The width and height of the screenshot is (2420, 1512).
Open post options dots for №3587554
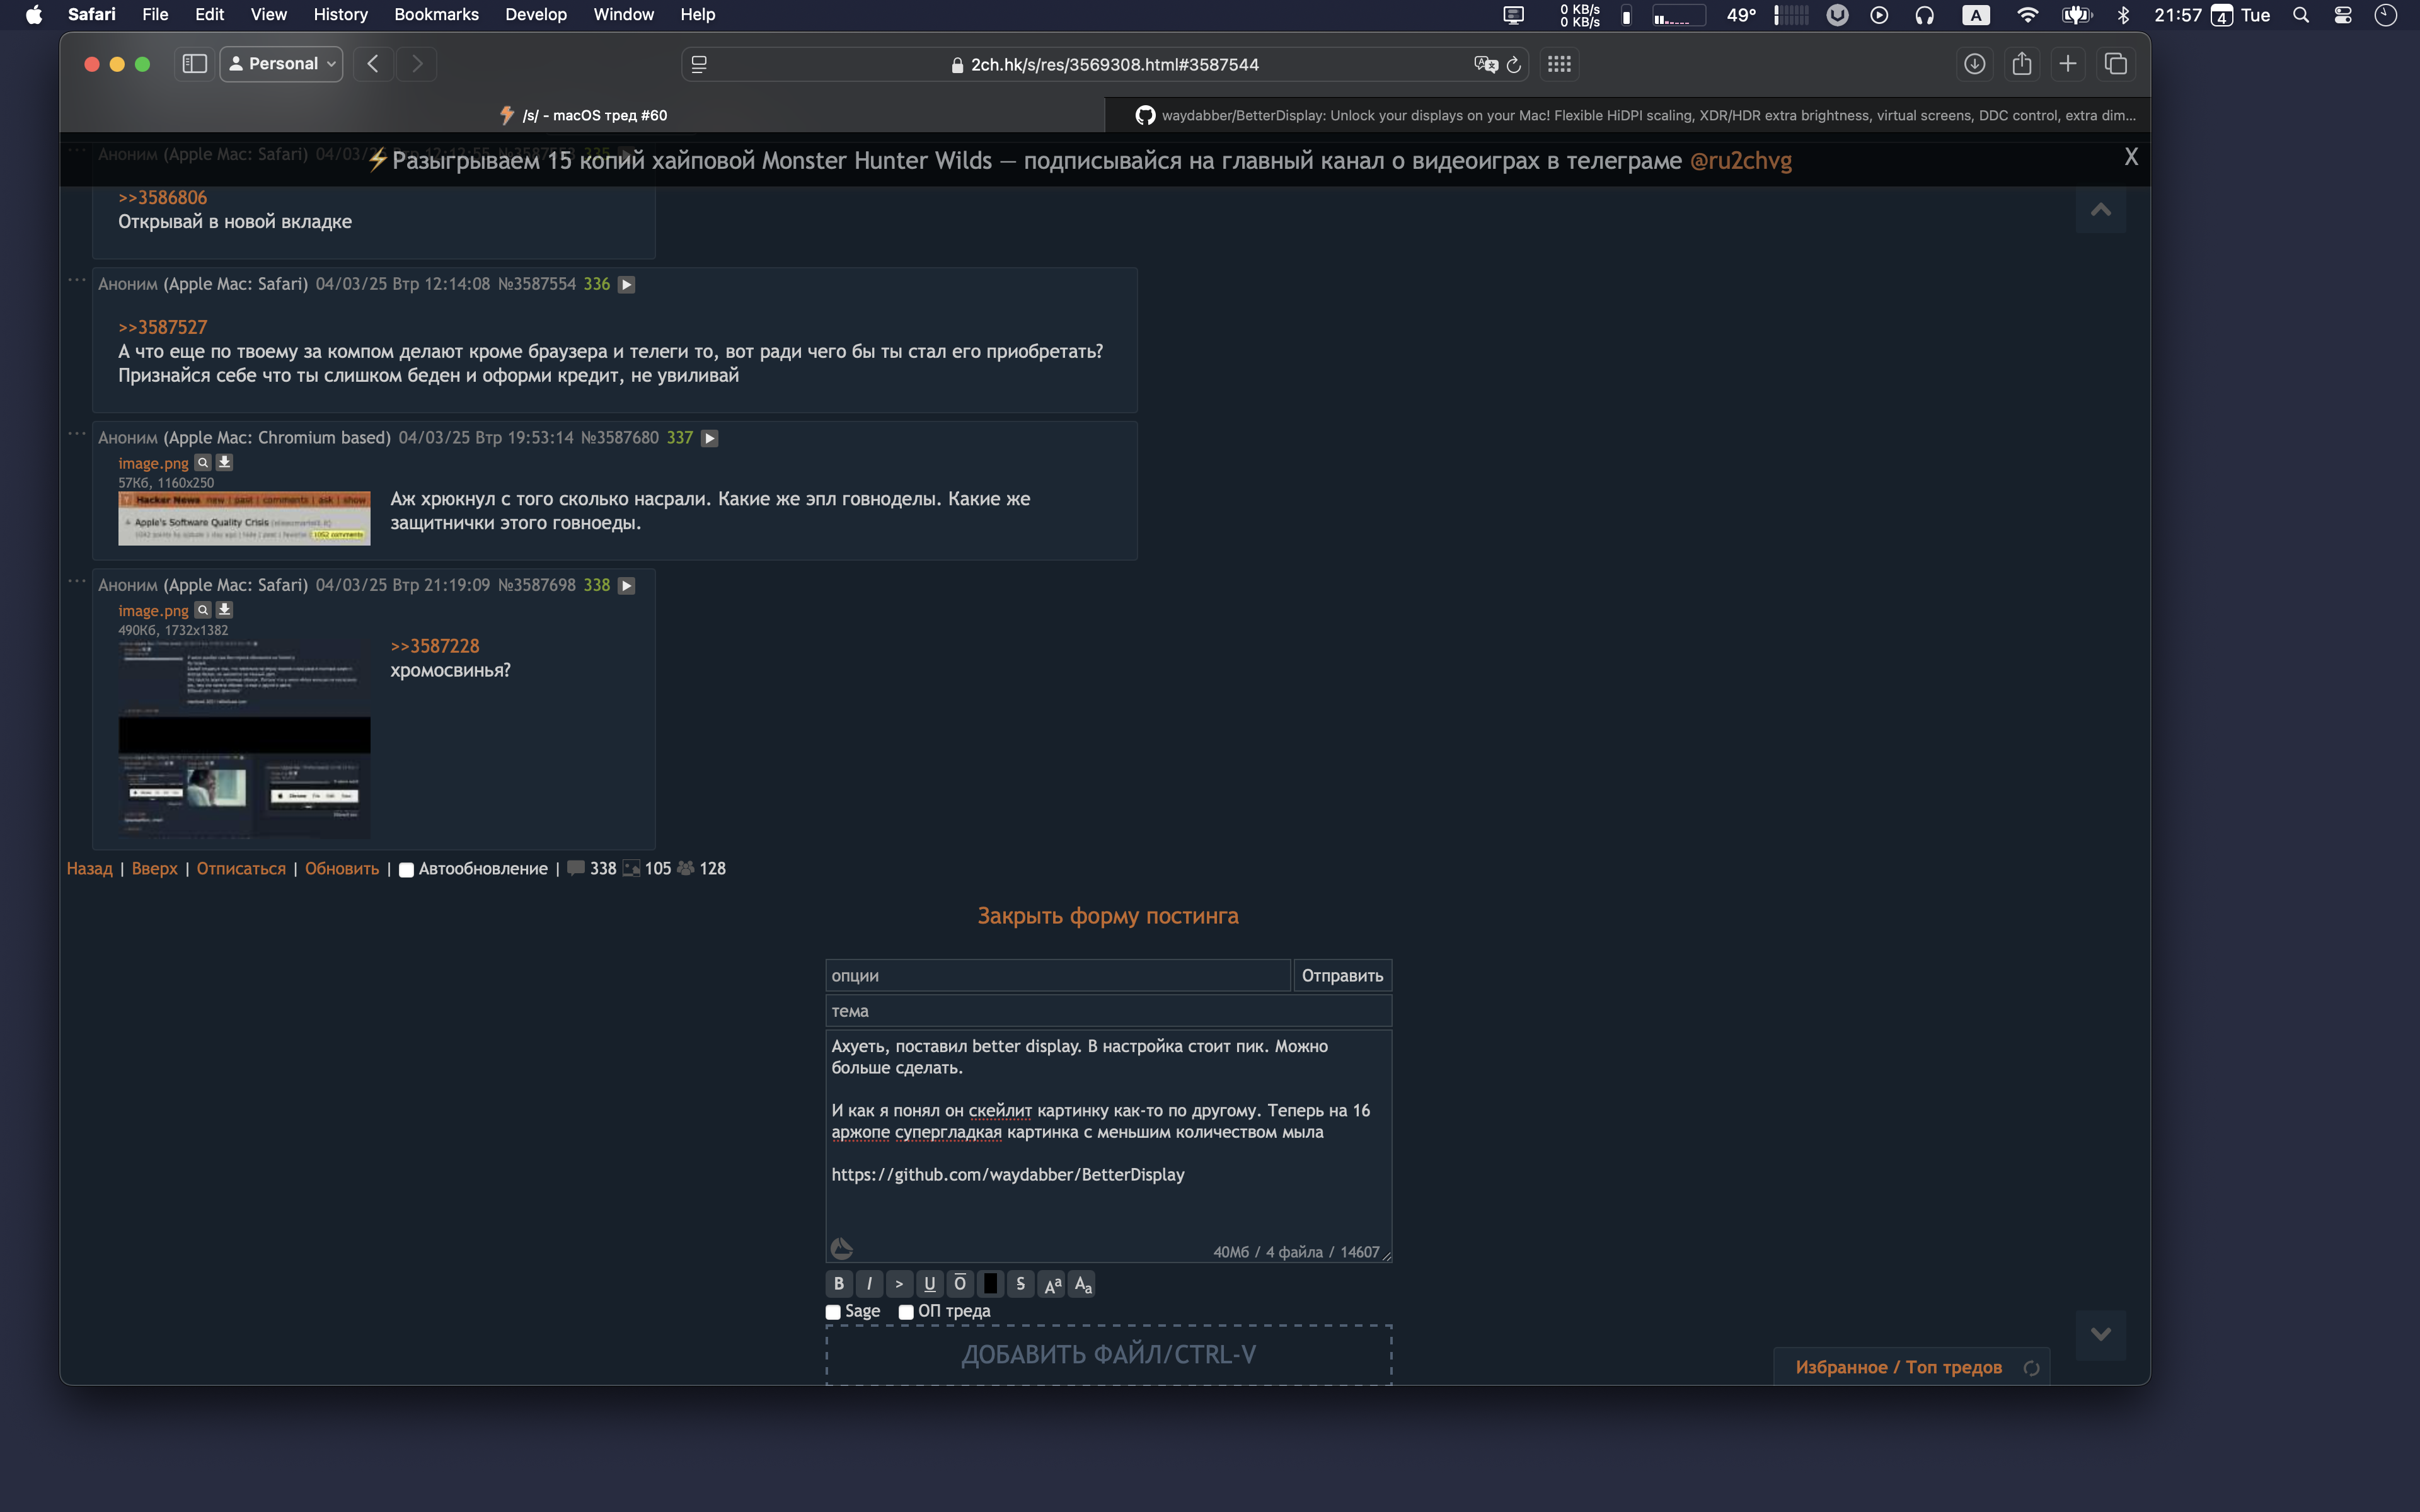76,280
